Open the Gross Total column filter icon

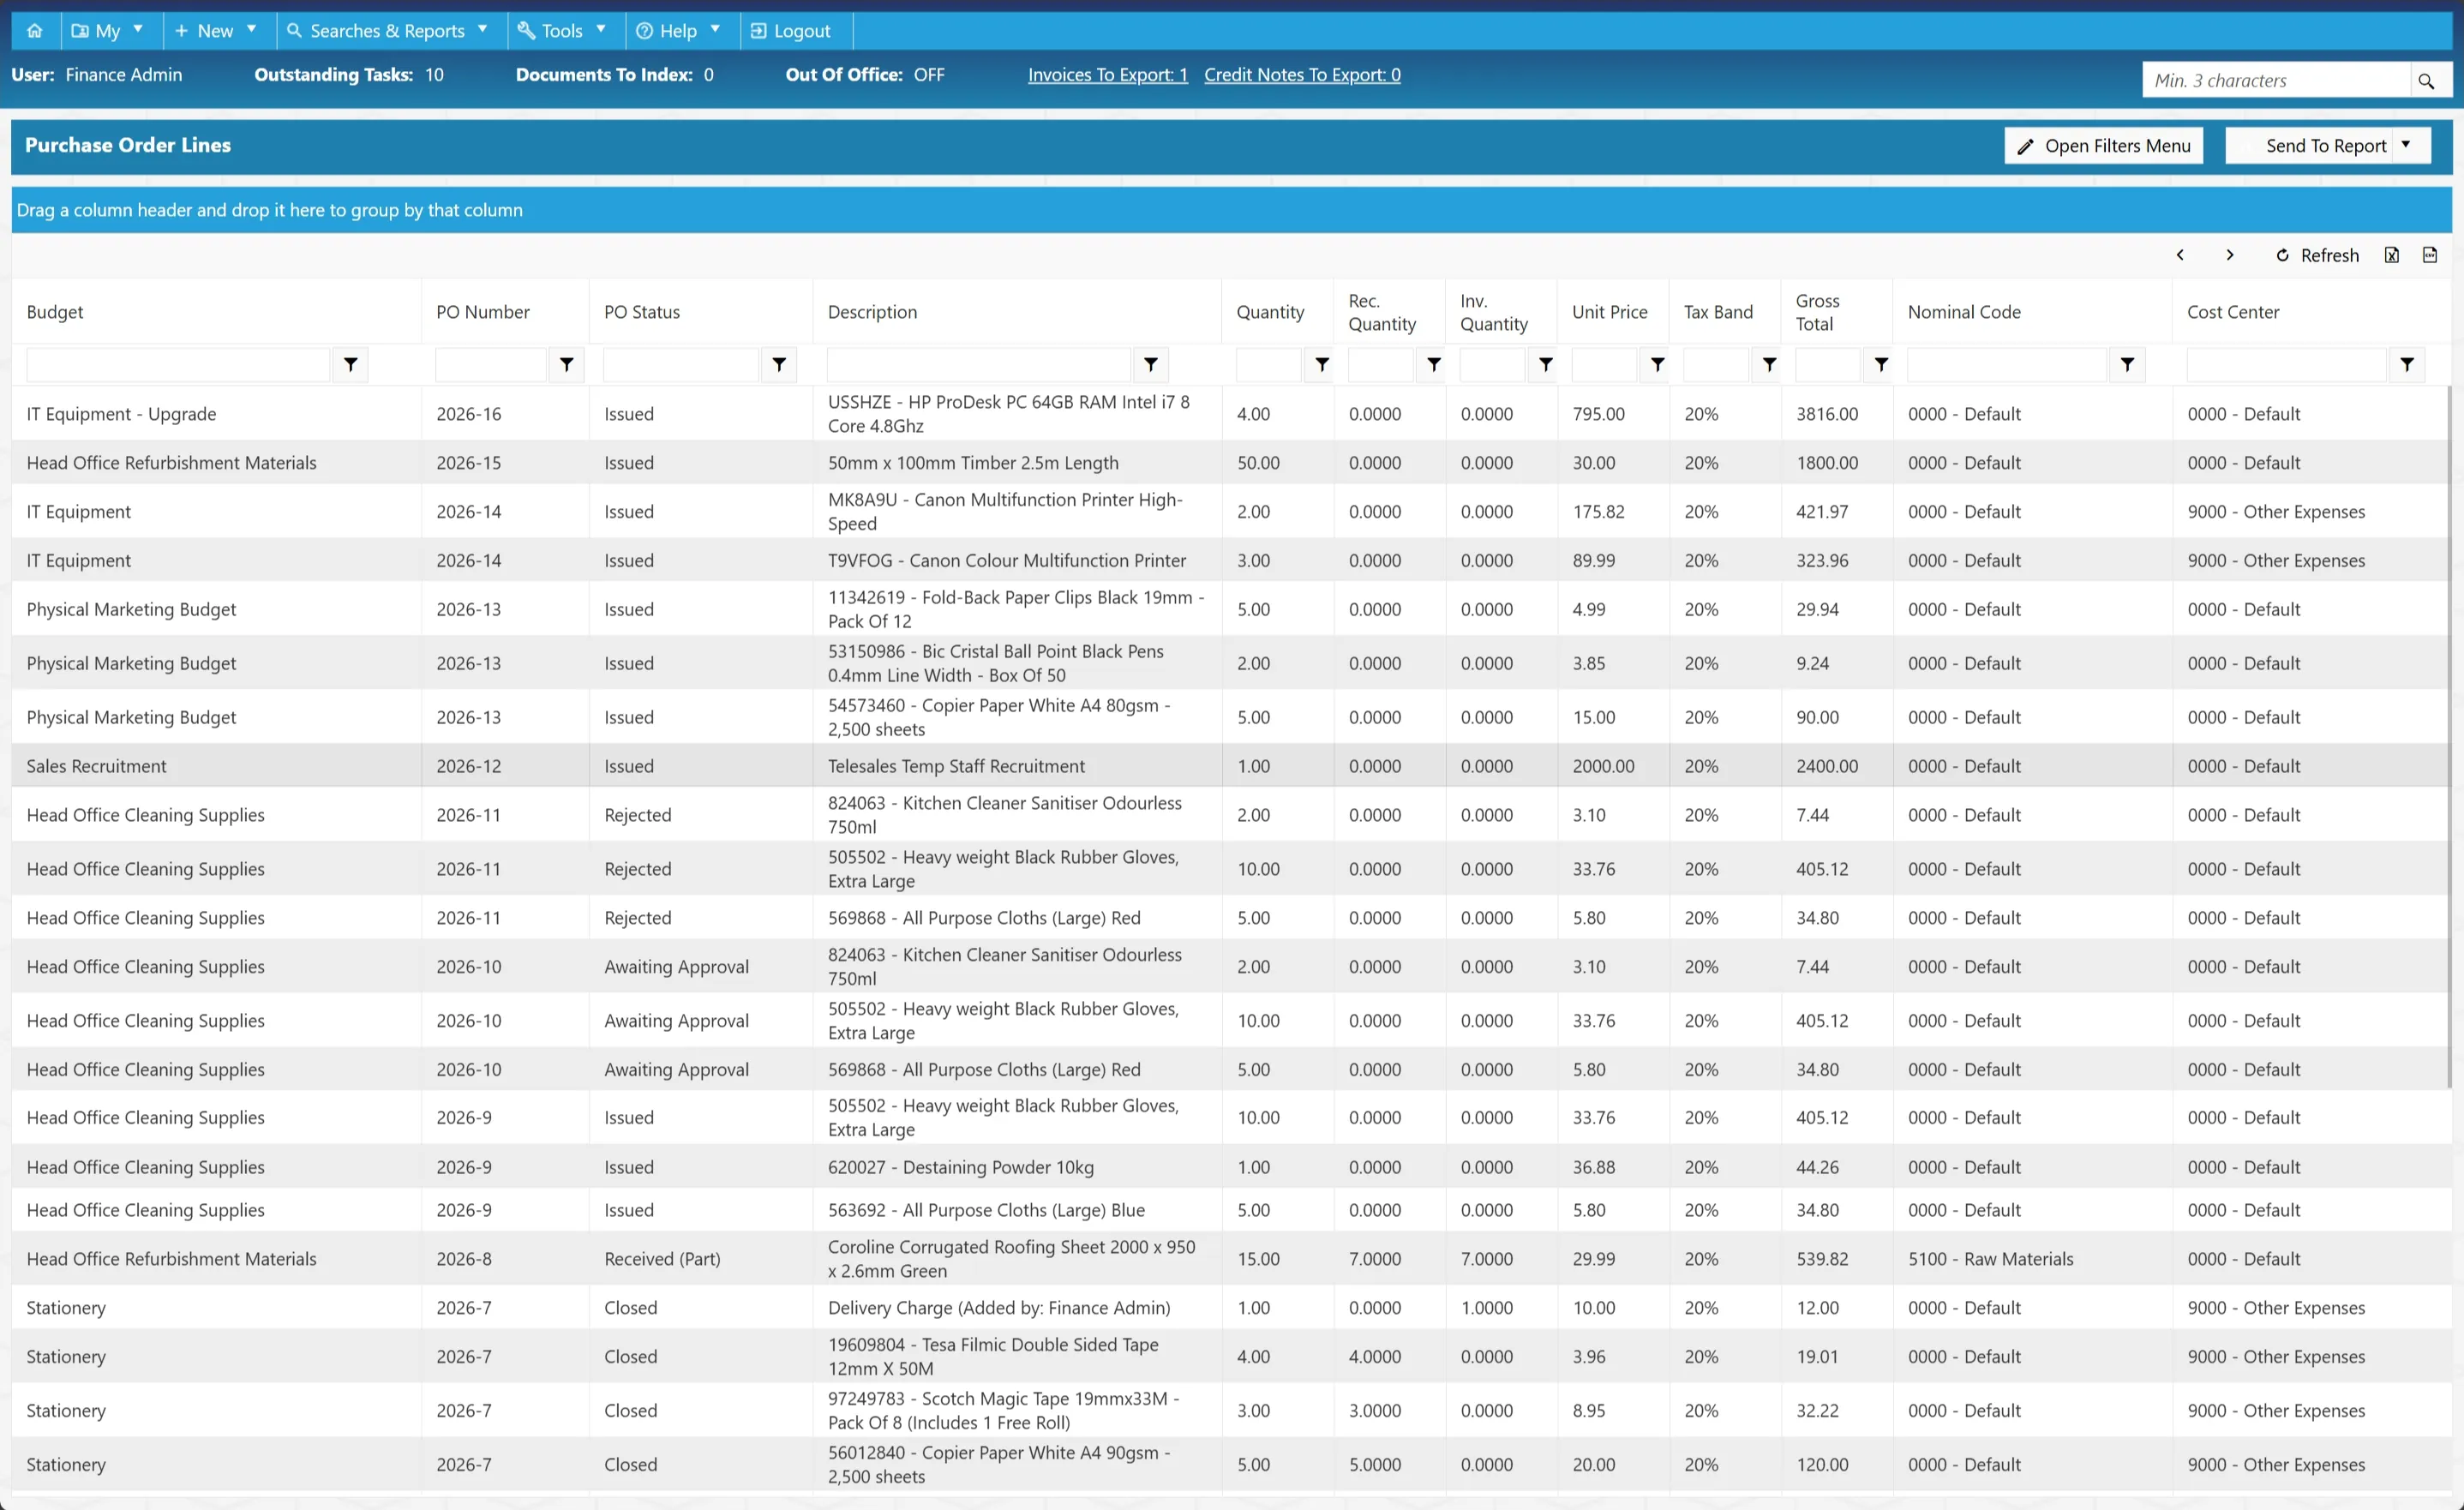click(1881, 365)
